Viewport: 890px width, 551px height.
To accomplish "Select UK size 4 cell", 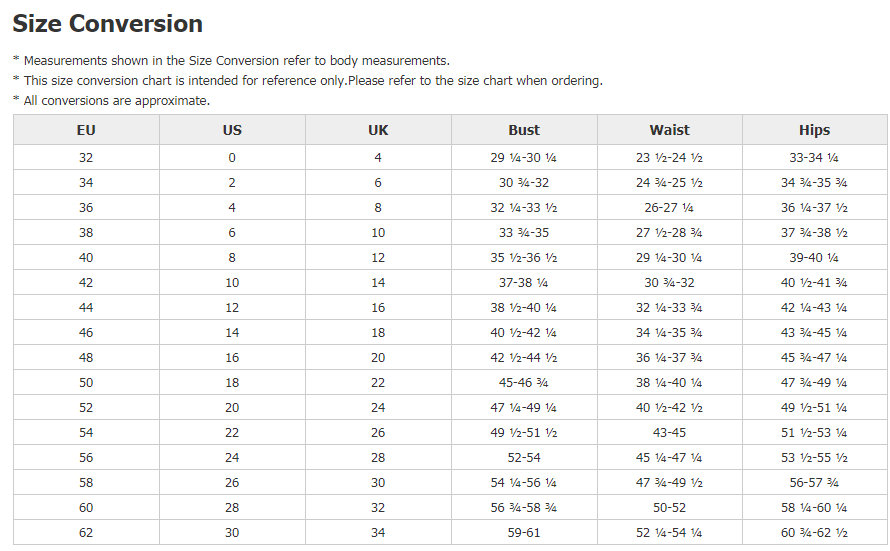I will pos(378,157).
